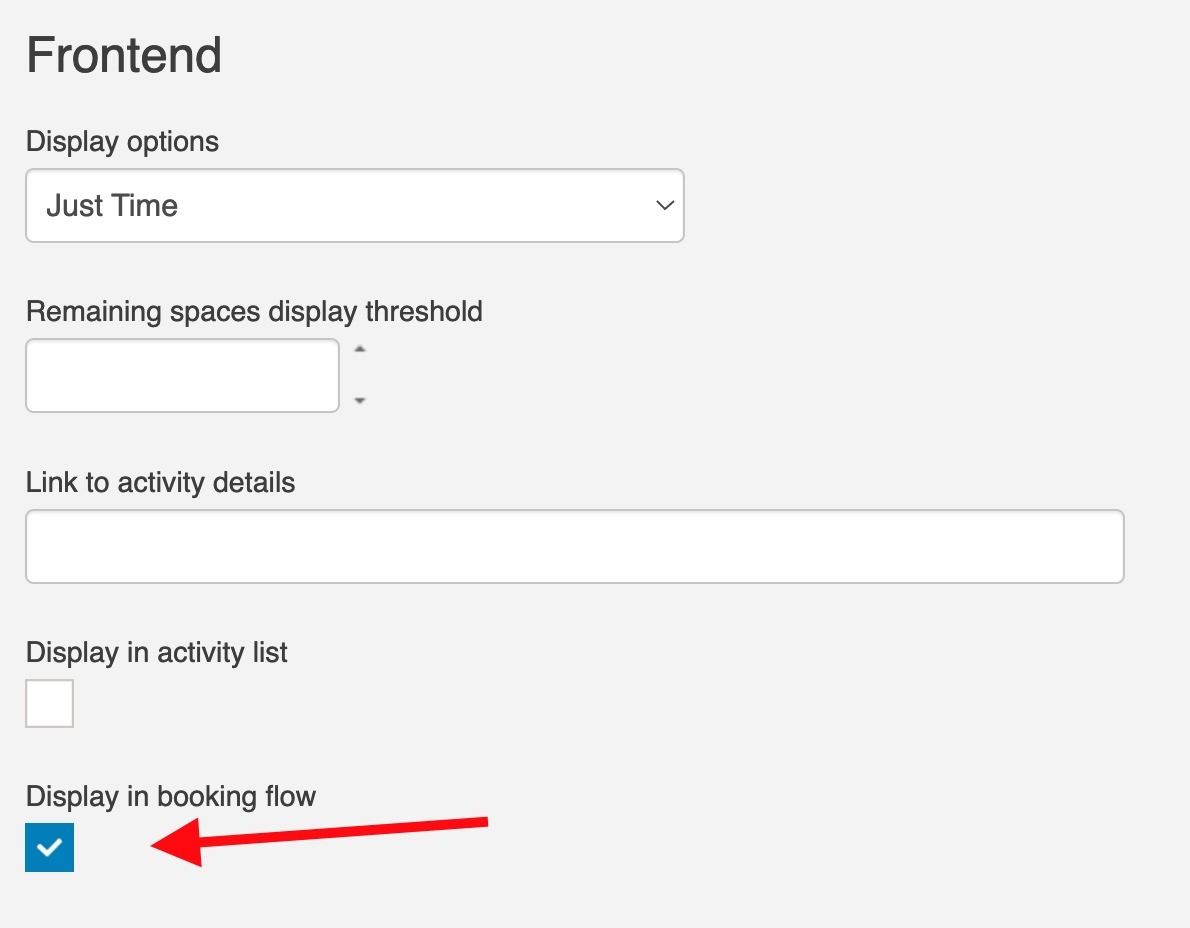
Task: Click the 'Display options' label
Action: point(122,142)
